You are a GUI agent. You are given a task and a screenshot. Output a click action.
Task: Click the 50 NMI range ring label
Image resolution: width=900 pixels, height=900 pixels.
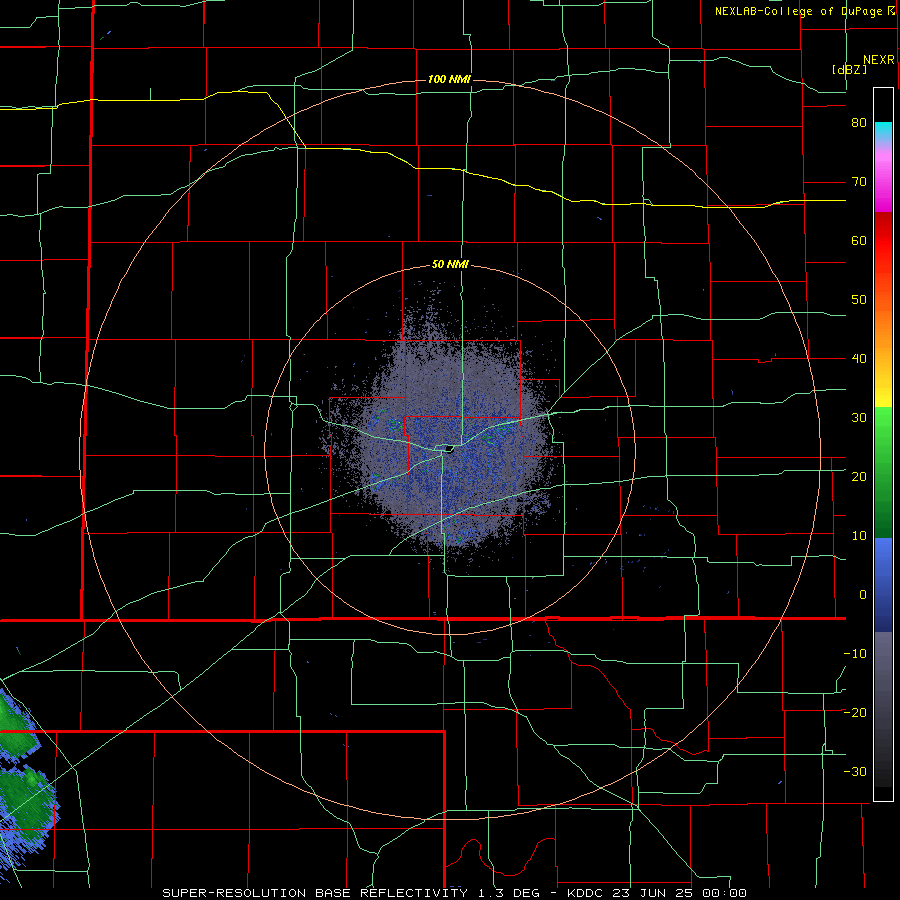pyautogui.click(x=450, y=265)
